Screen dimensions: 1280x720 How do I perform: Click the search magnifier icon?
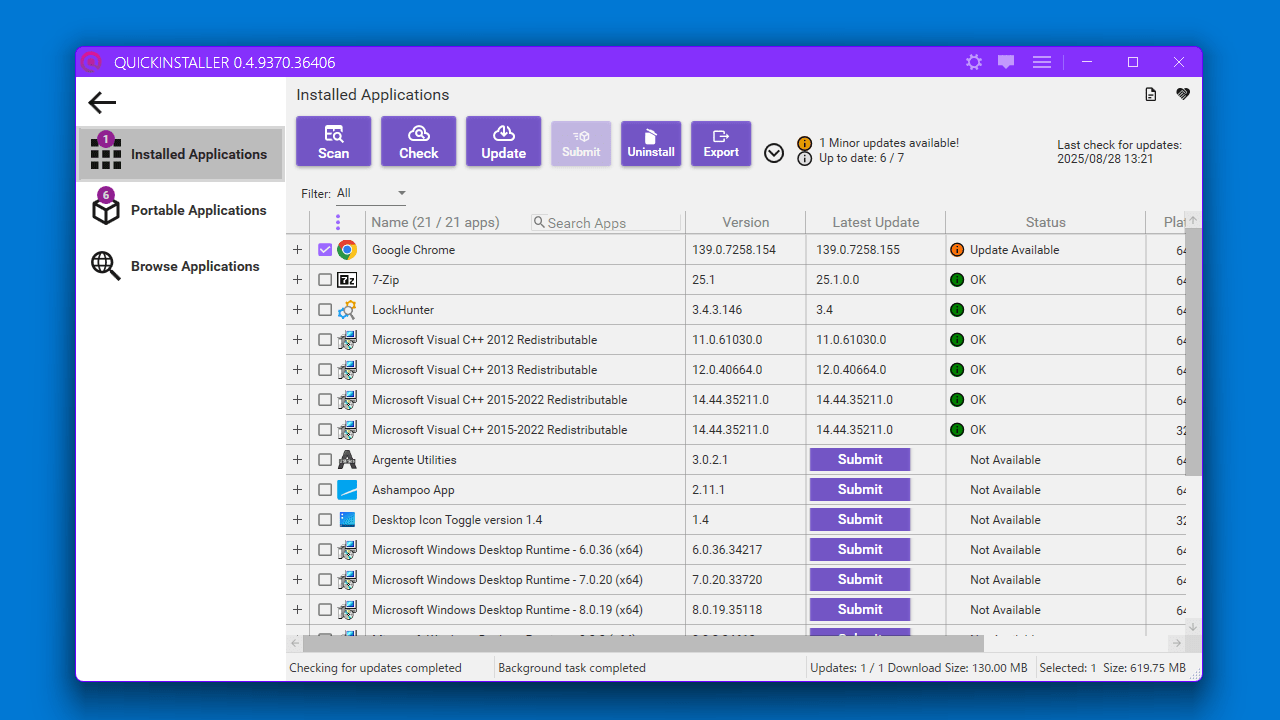[539, 222]
